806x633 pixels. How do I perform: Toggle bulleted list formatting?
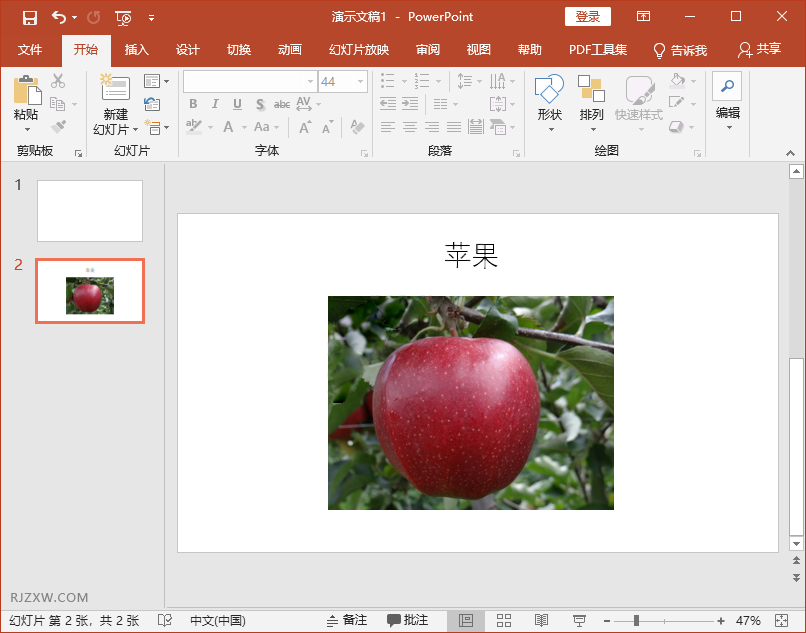pos(388,81)
